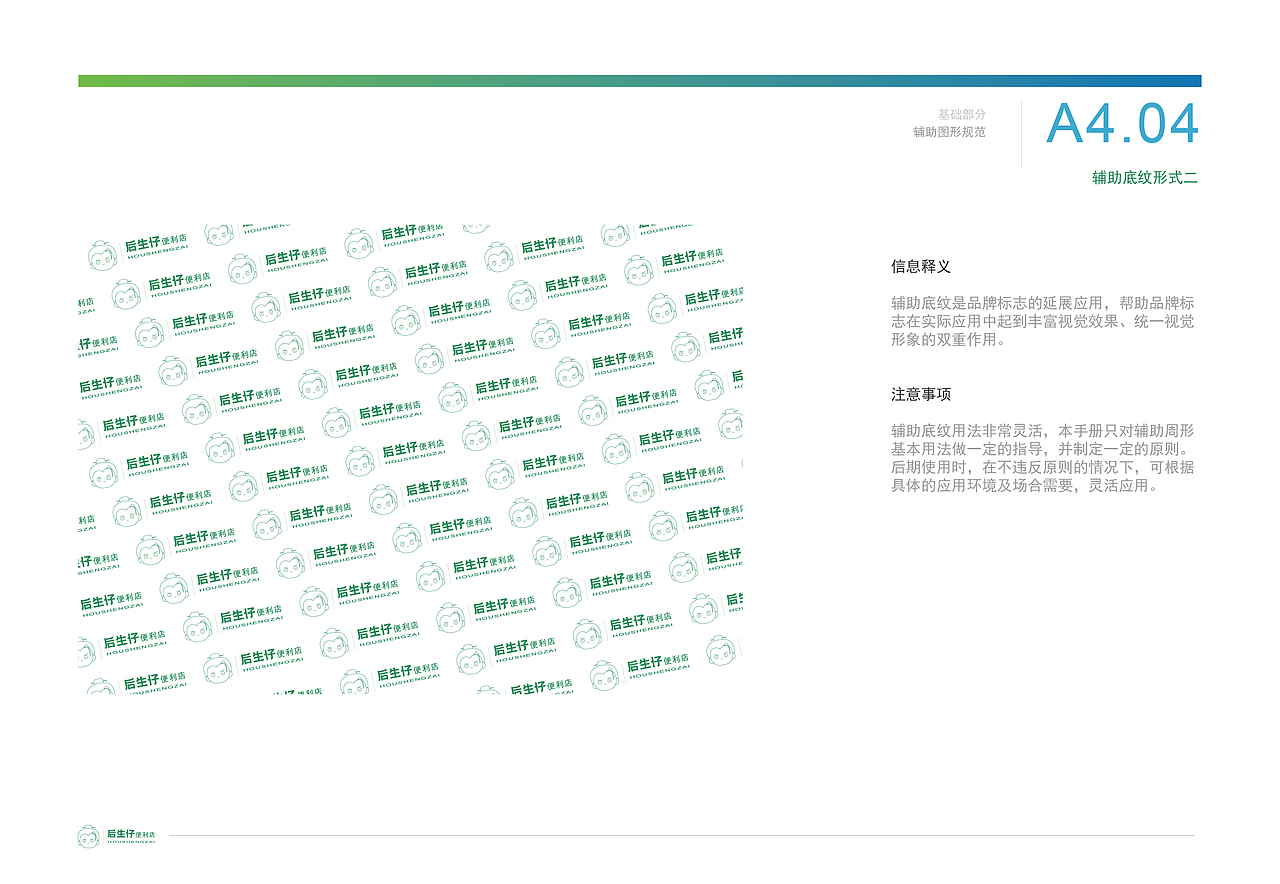
Task: Click the 基础部分 section label
Action: coord(961,115)
